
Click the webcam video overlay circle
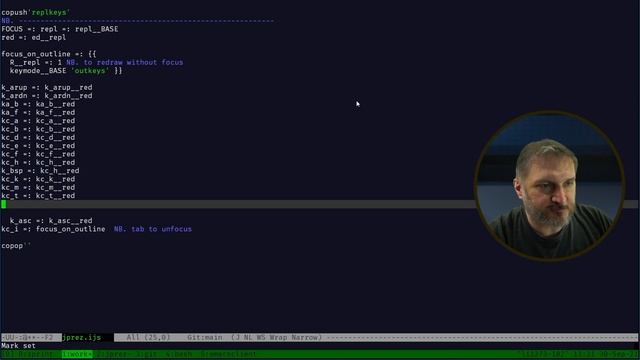(x=549, y=186)
